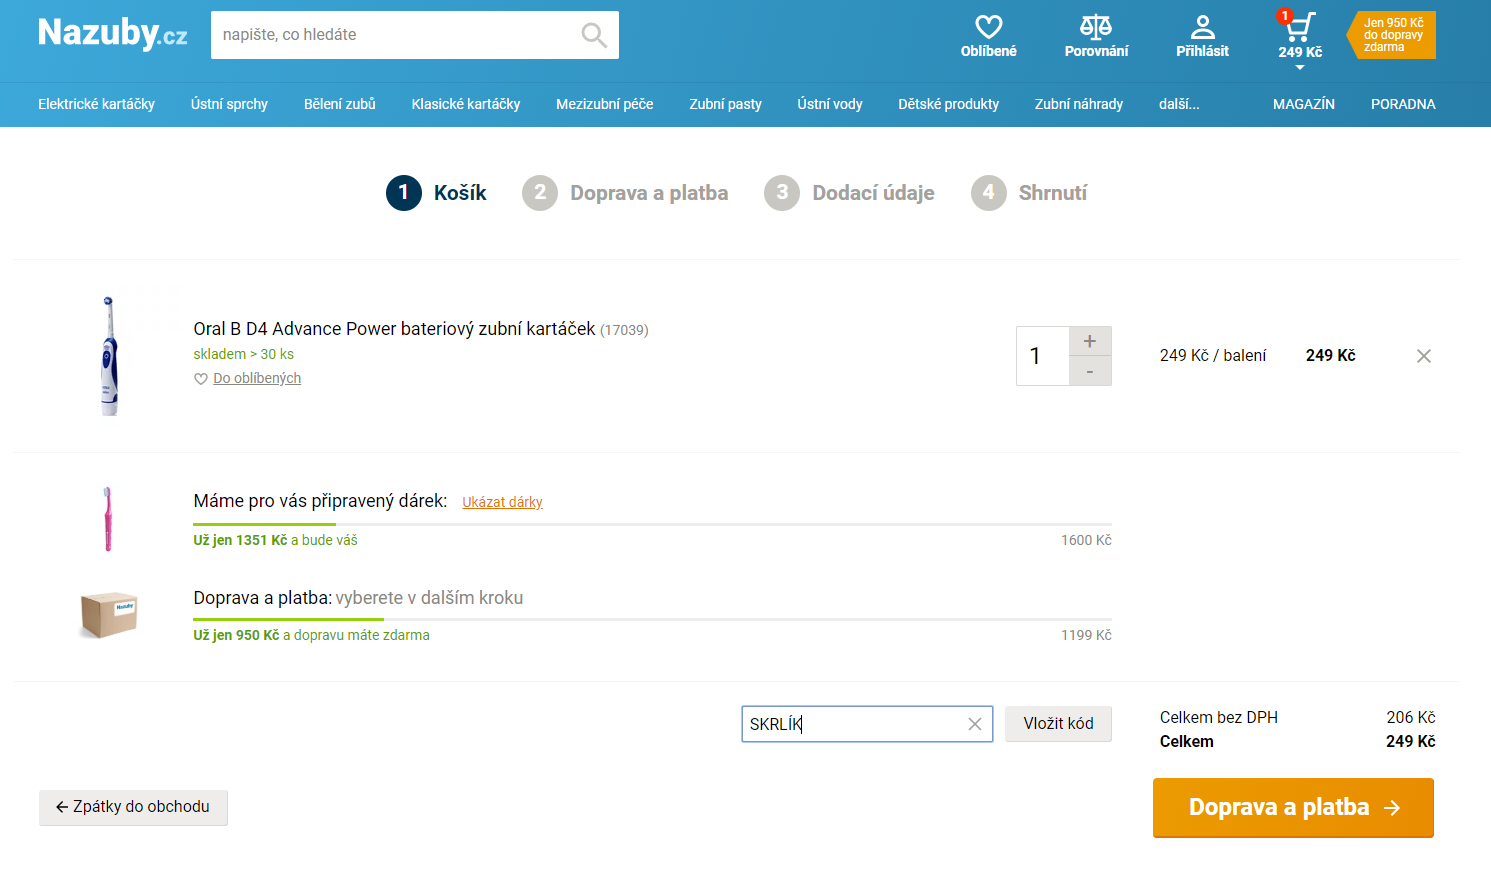This screenshot has width=1491, height=877.
Task: Click the stock text 'skladem > 30 ks'
Action: 243,354
